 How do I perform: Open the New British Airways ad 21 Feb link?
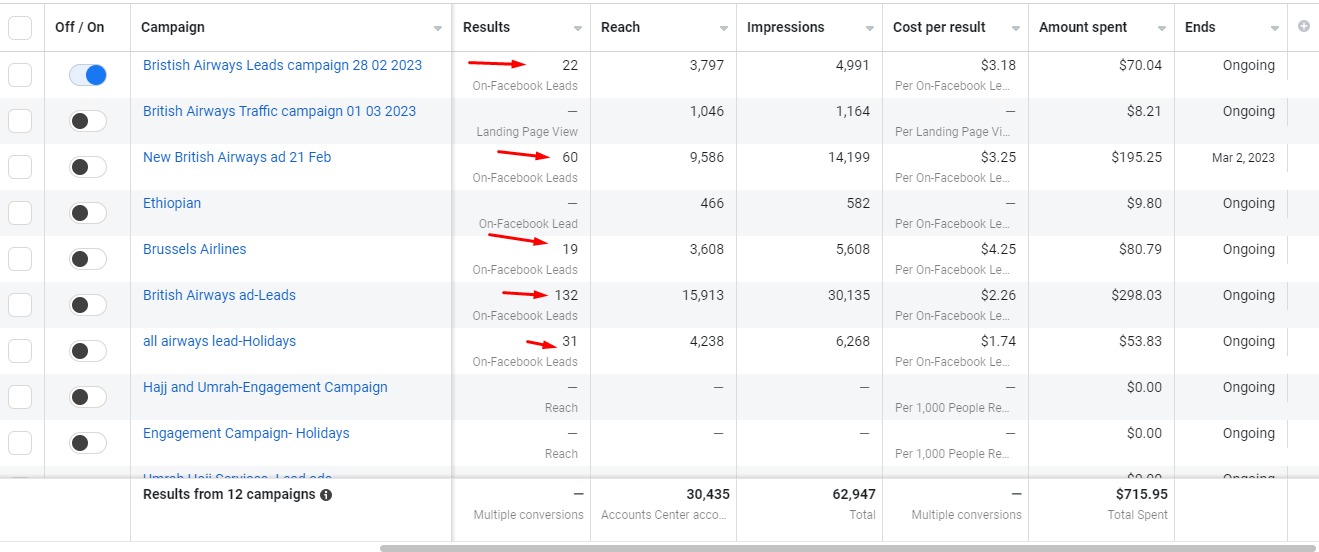[x=237, y=157]
